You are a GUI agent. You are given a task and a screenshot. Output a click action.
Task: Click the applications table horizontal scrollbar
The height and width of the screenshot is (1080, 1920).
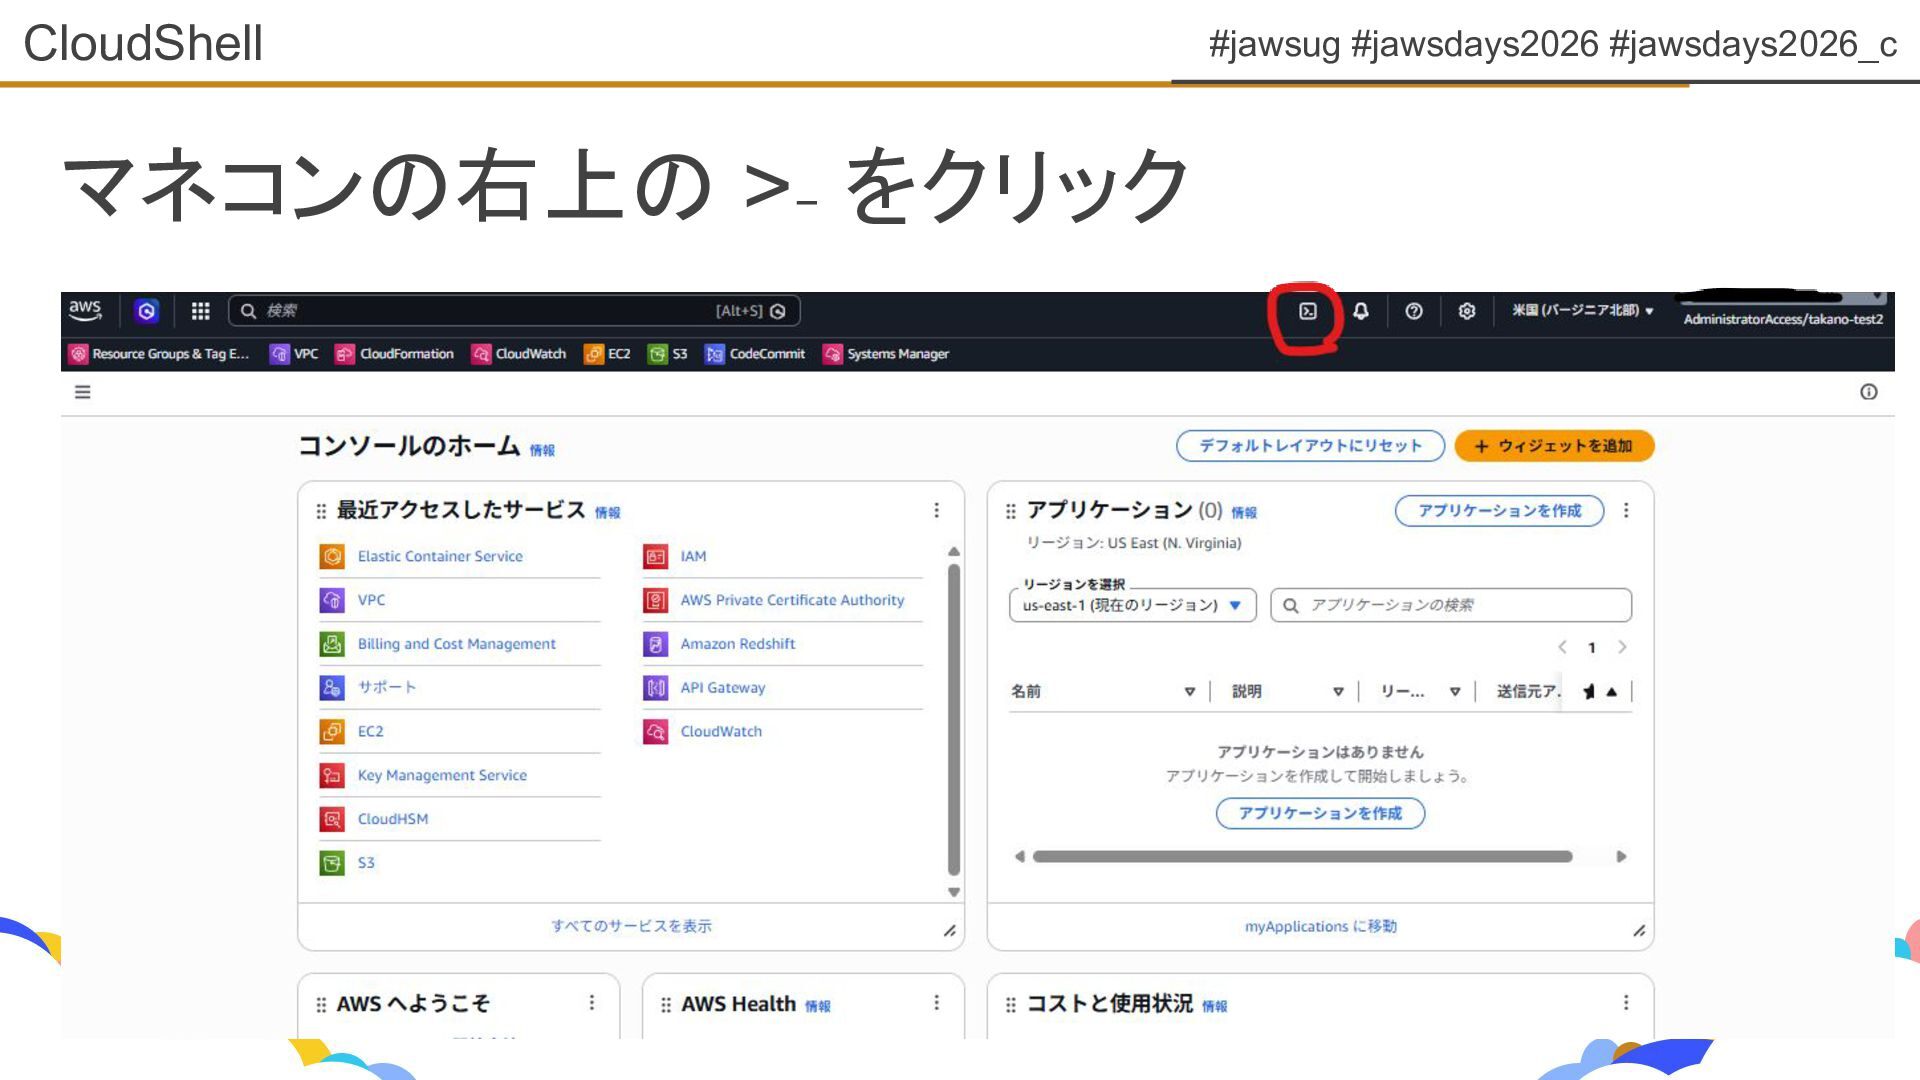[1302, 857]
